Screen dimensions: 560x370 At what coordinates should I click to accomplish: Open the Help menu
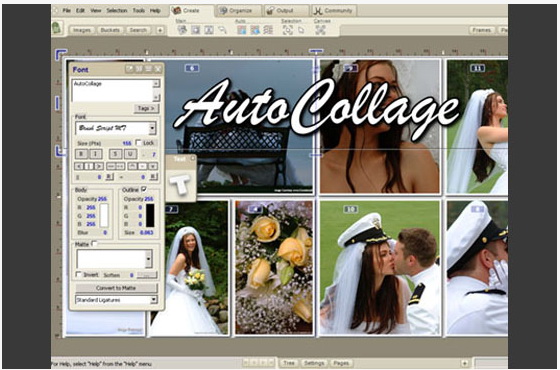click(155, 10)
